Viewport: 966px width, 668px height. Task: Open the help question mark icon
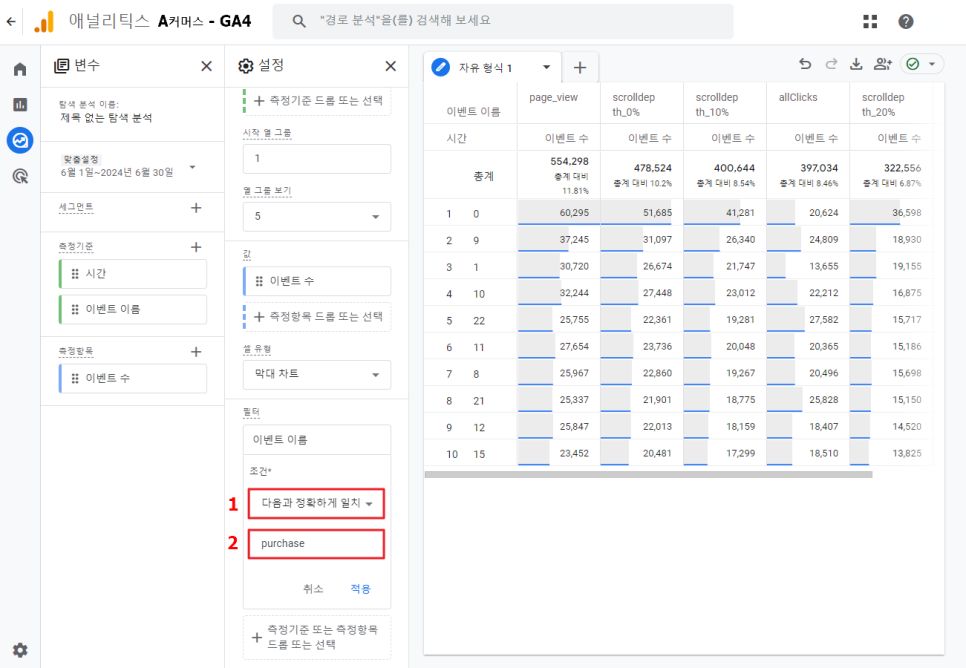(x=906, y=22)
